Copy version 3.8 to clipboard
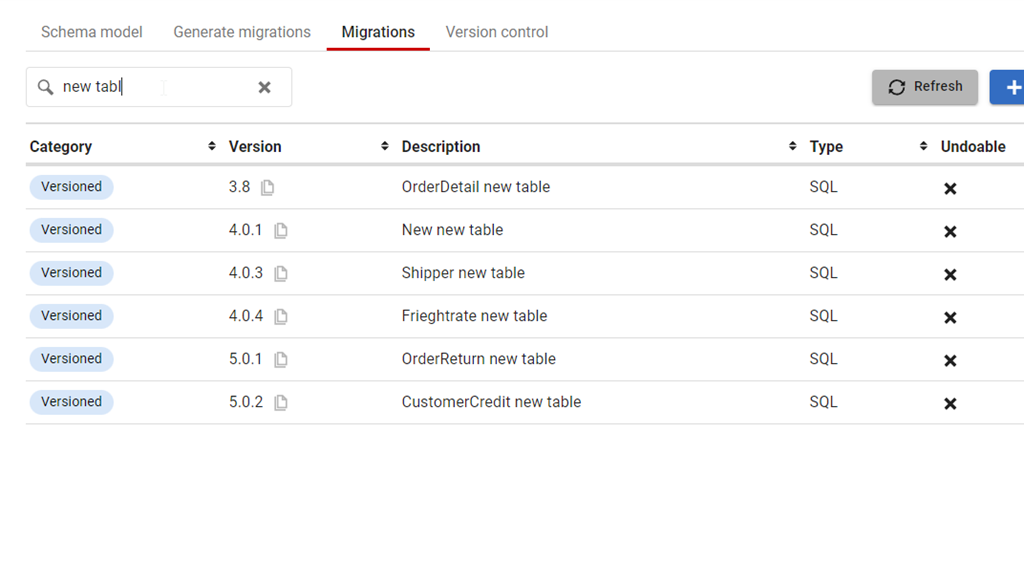 click(x=268, y=188)
